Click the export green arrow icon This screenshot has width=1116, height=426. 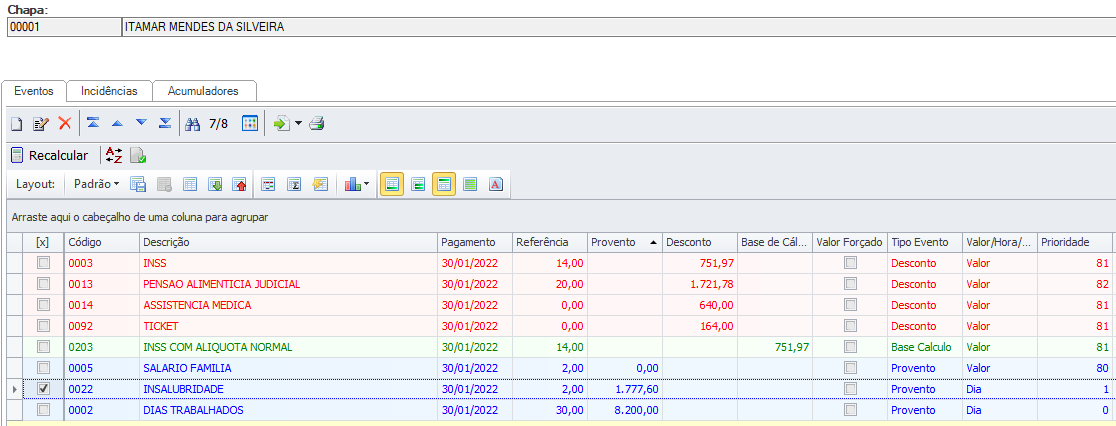click(281, 124)
